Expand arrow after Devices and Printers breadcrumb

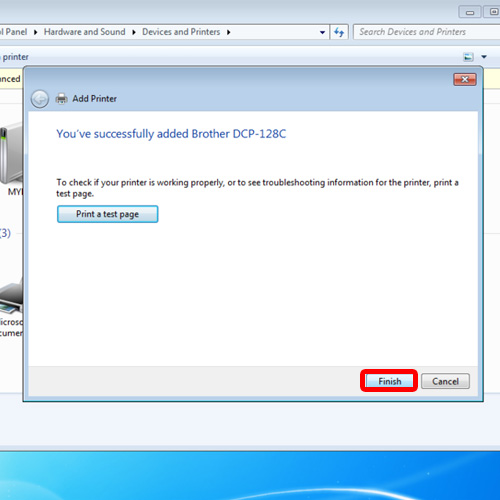coord(229,32)
